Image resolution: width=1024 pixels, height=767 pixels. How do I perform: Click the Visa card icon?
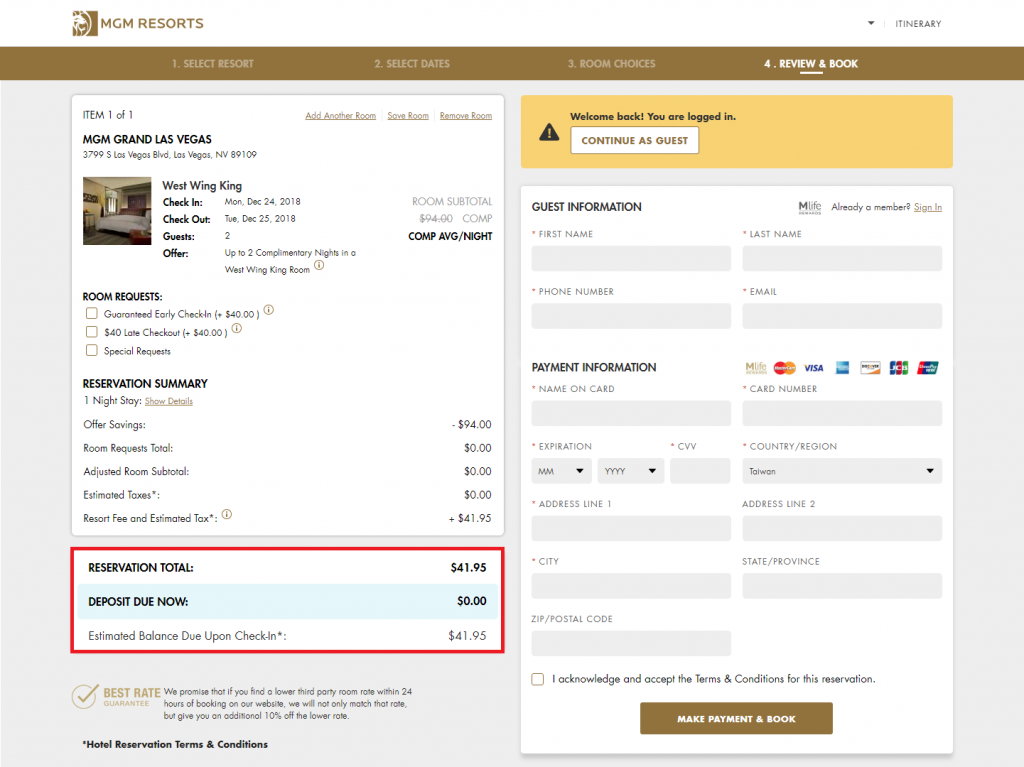click(813, 368)
